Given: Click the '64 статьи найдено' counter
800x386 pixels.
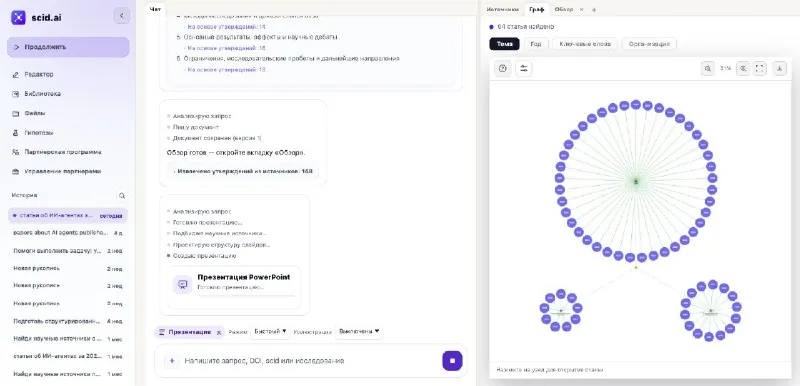Looking at the screenshot, I should (x=526, y=27).
